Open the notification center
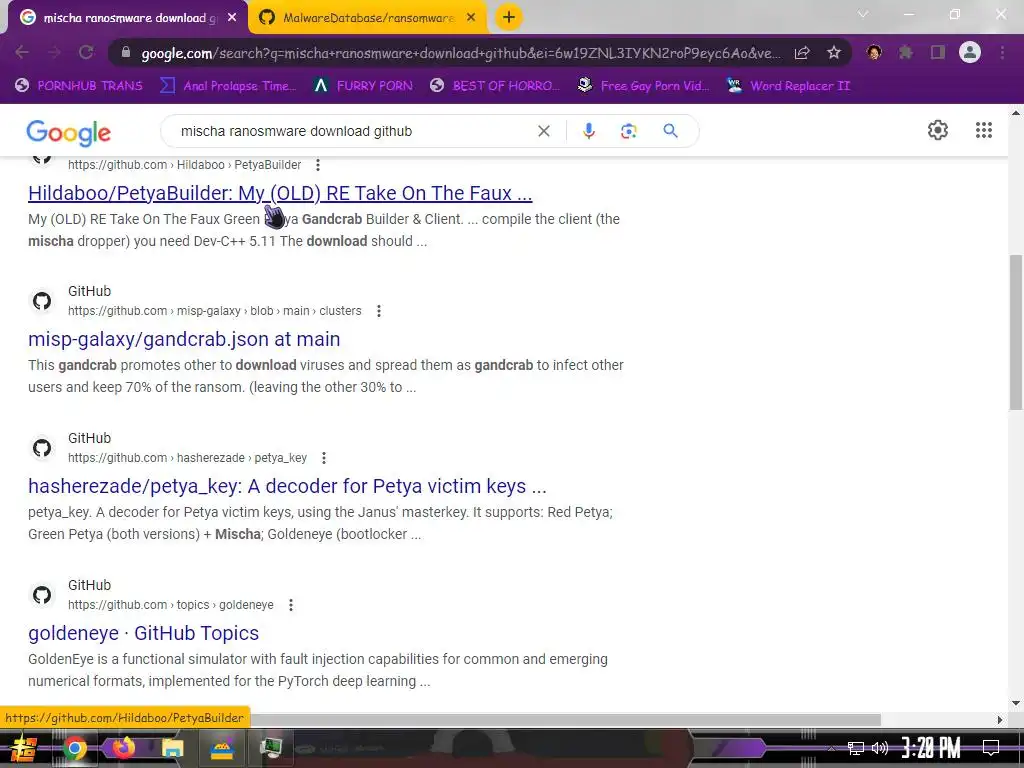This screenshot has height=768, width=1024. [x=991, y=748]
